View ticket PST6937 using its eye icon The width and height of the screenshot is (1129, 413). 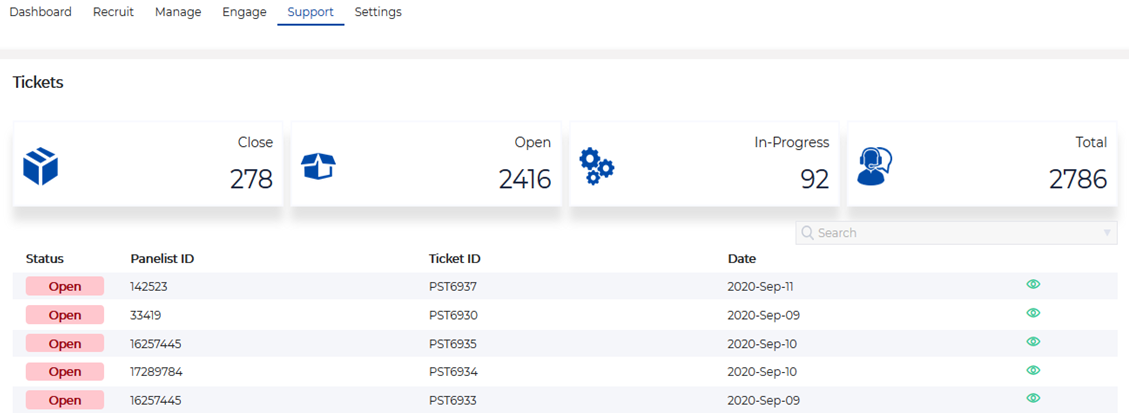(1033, 285)
